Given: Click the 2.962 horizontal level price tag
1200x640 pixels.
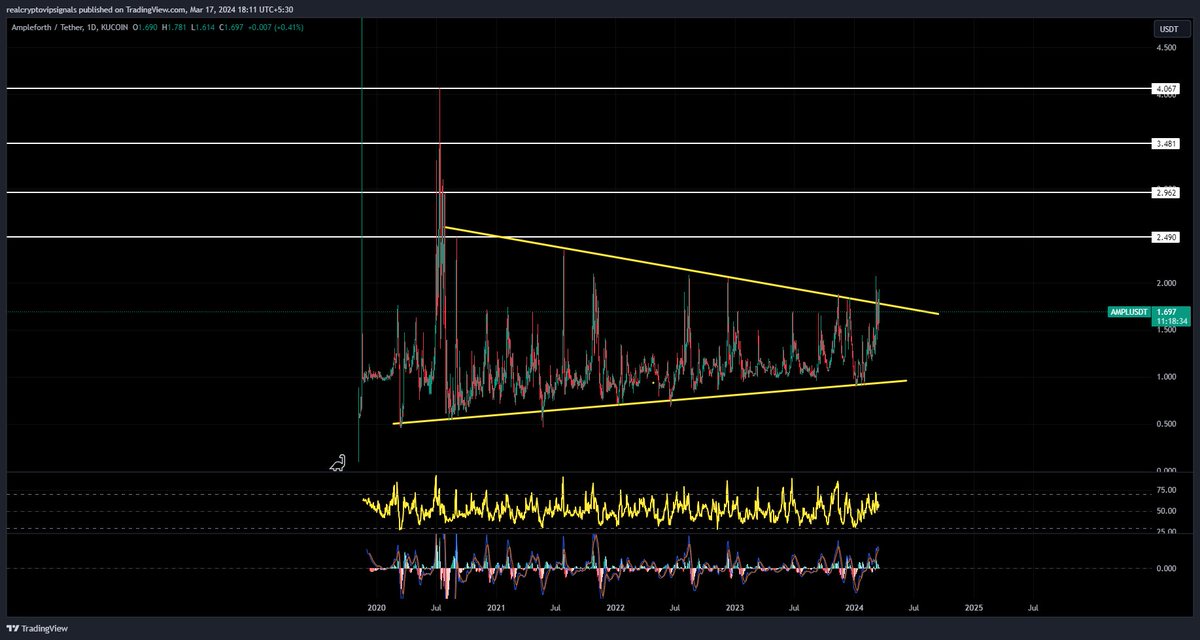Looking at the screenshot, I should 1166,191.
